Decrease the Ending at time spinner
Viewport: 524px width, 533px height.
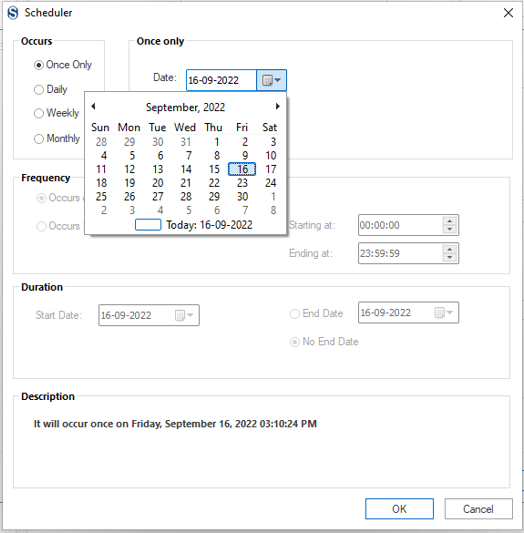tap(450, 258)
